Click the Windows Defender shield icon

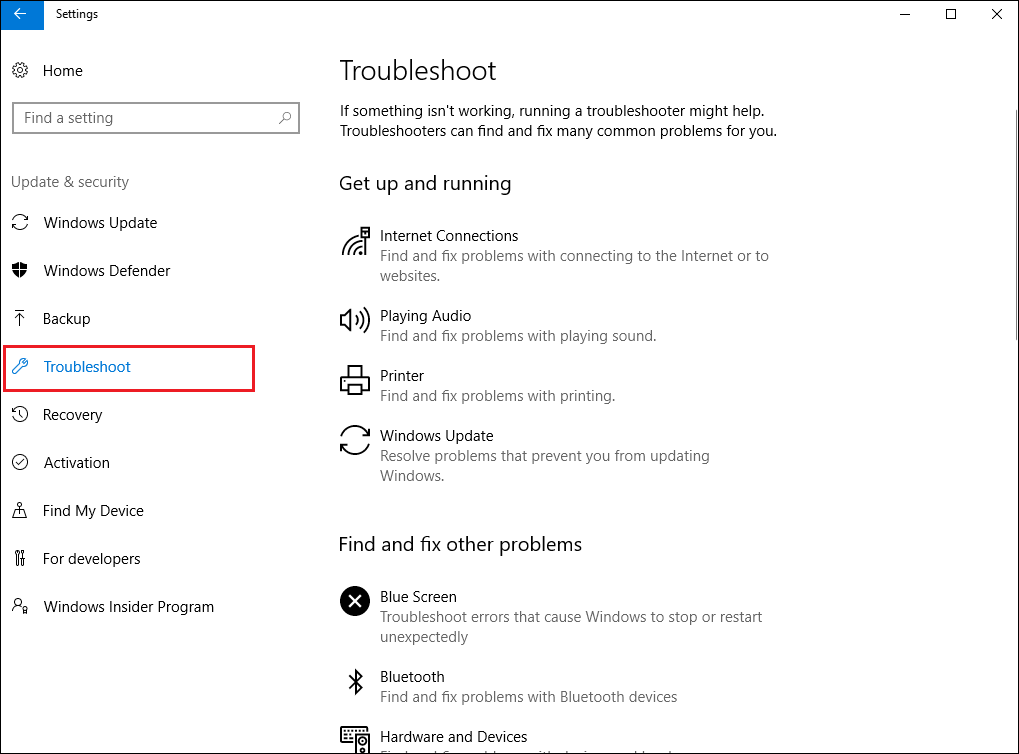click(20, 270)
